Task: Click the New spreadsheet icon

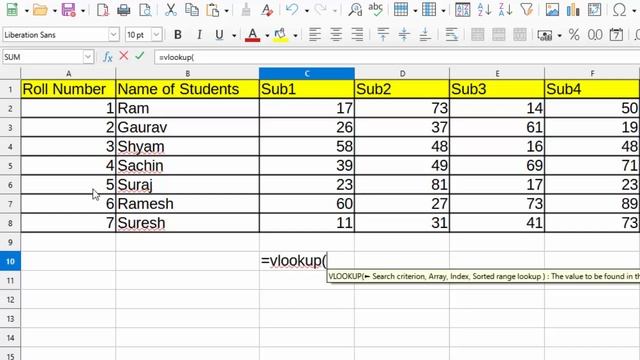Action: pos(12,9)
